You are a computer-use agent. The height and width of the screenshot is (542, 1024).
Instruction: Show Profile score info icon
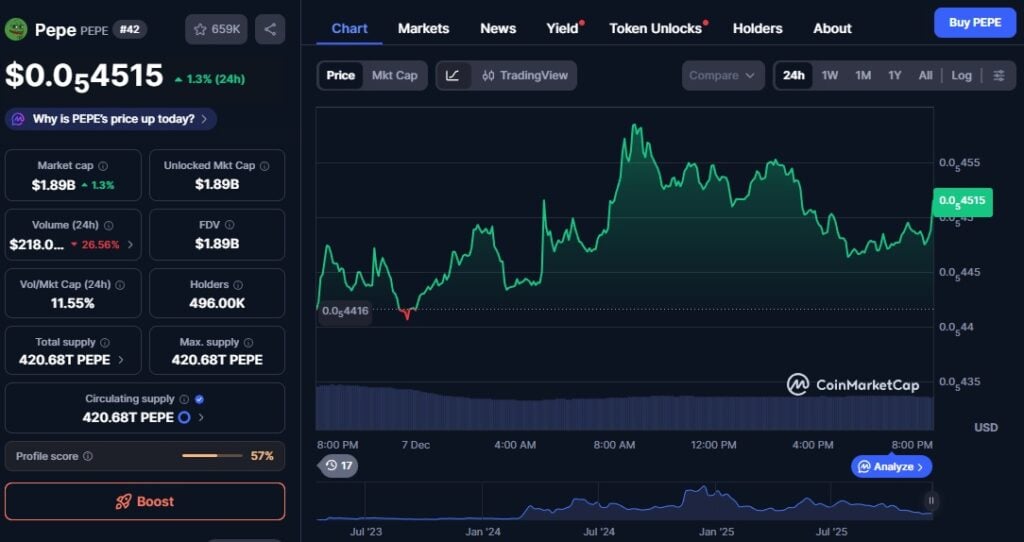88,456
